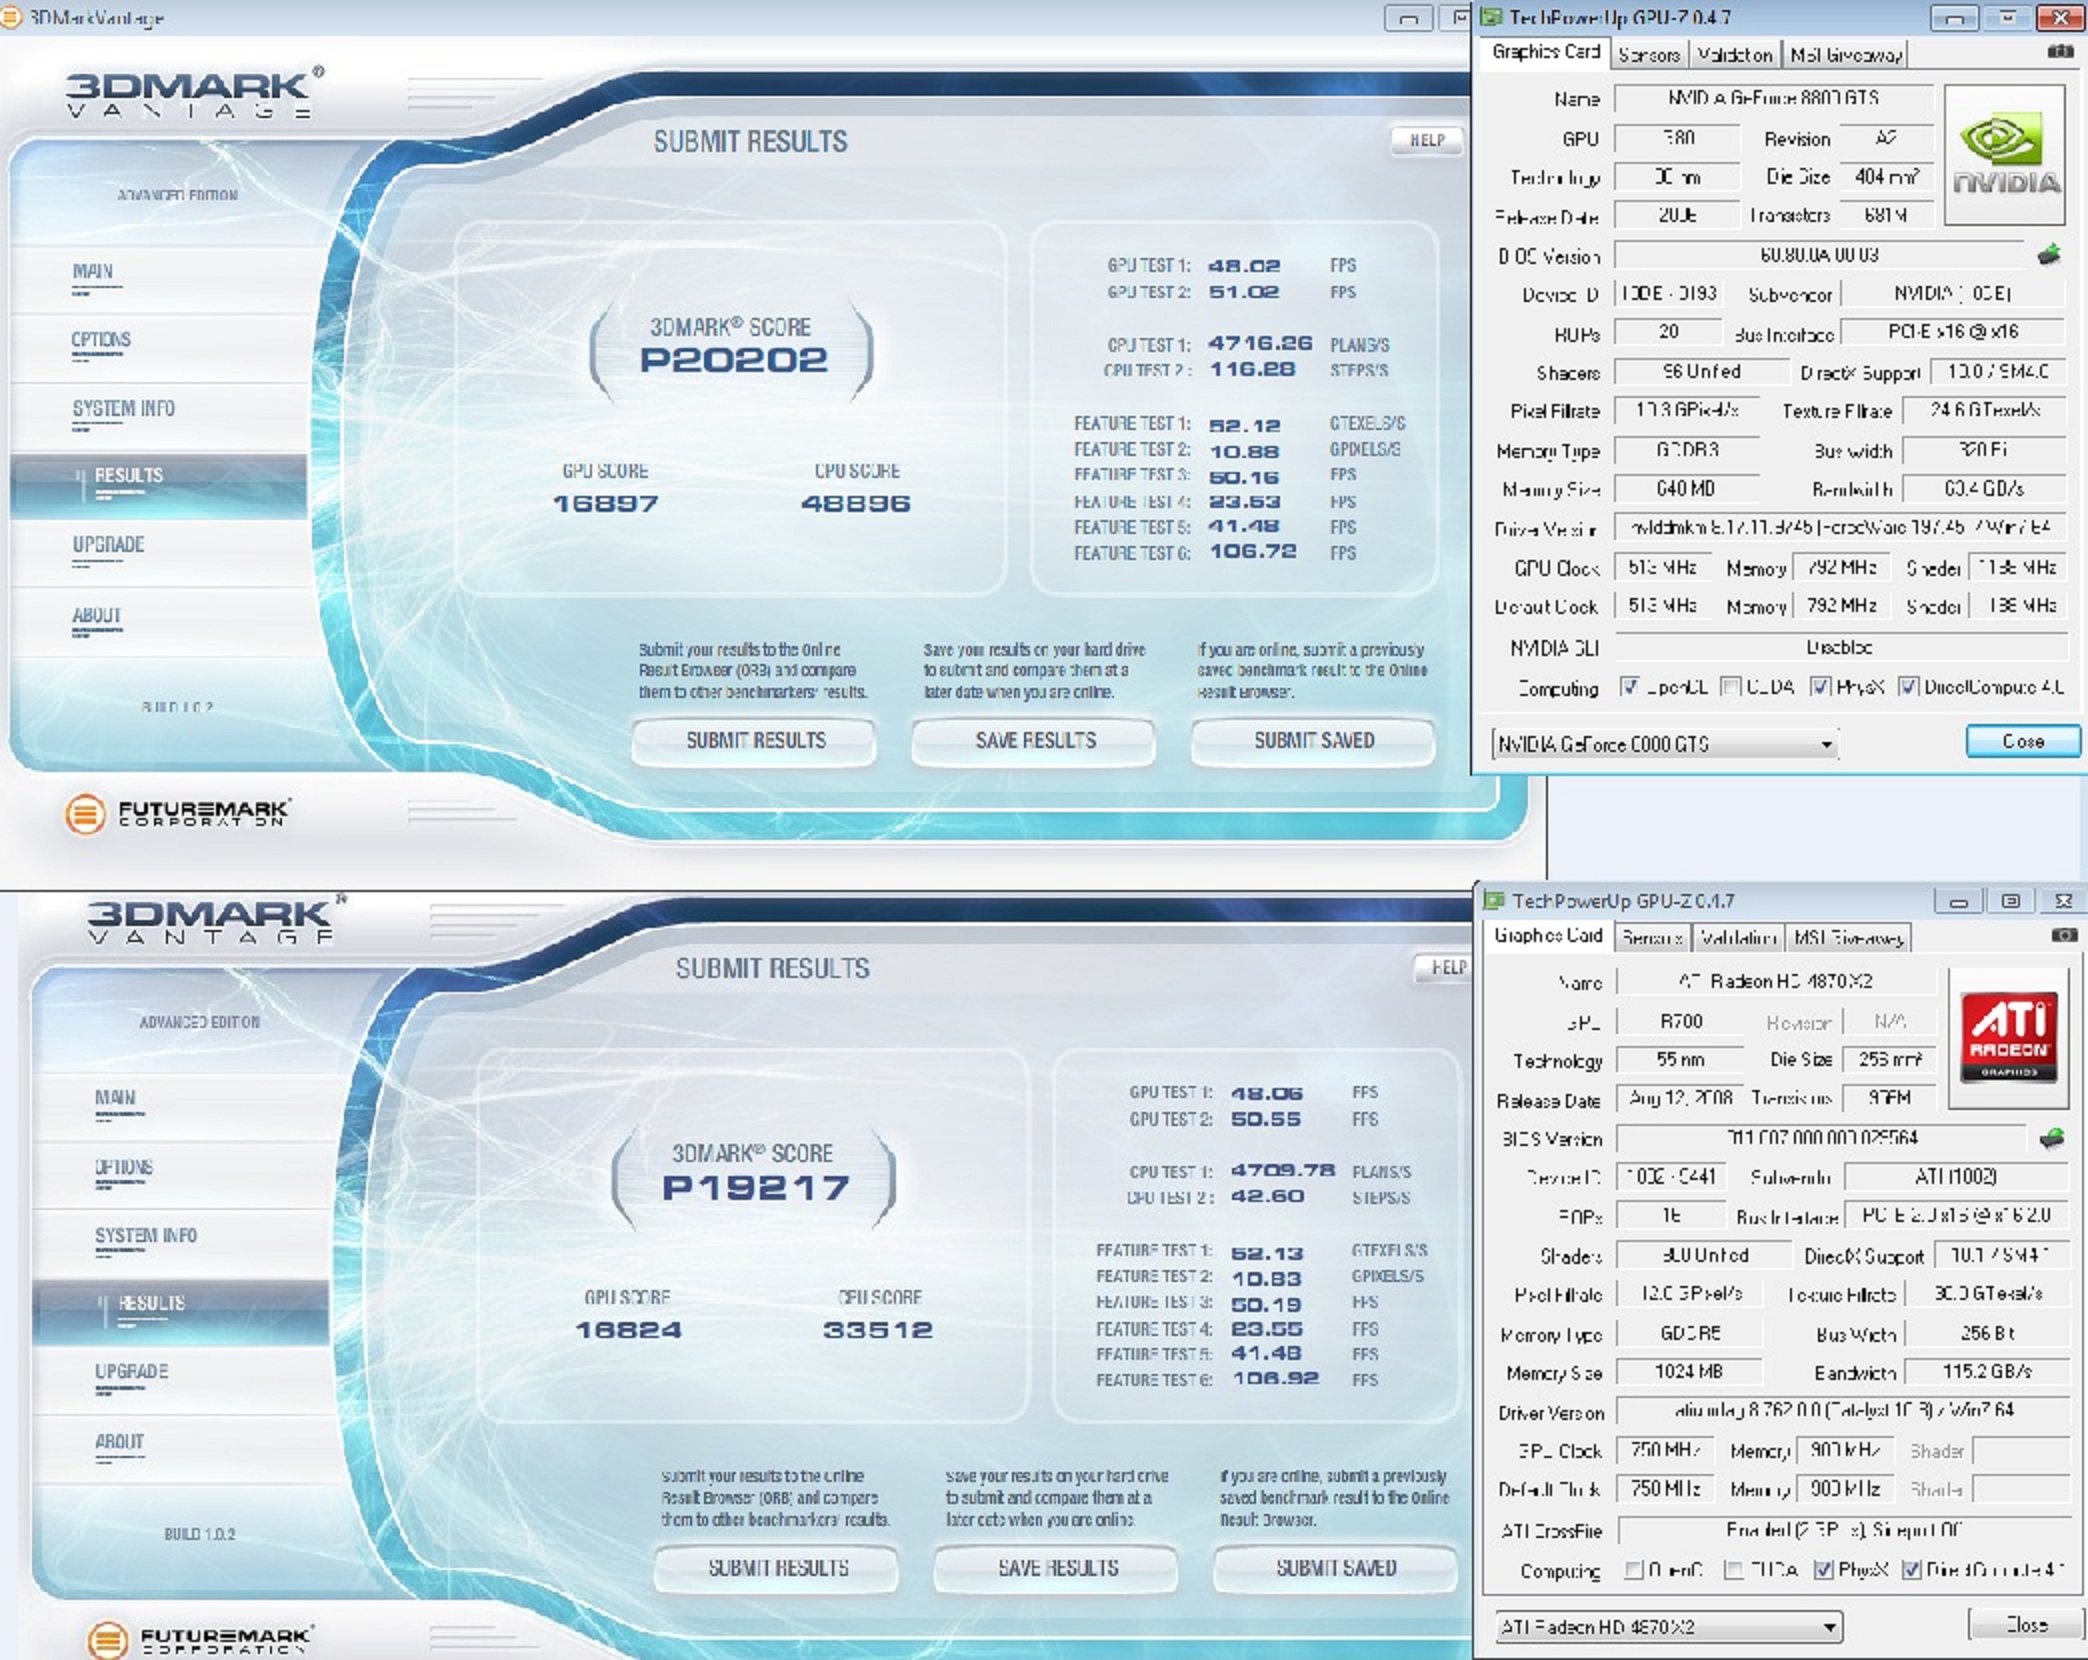The width and height of the screenshot is (2088, 1660).
Task: Click SAVE RESULTS button in top 3DMark
Action: [x=1035, y=741]
